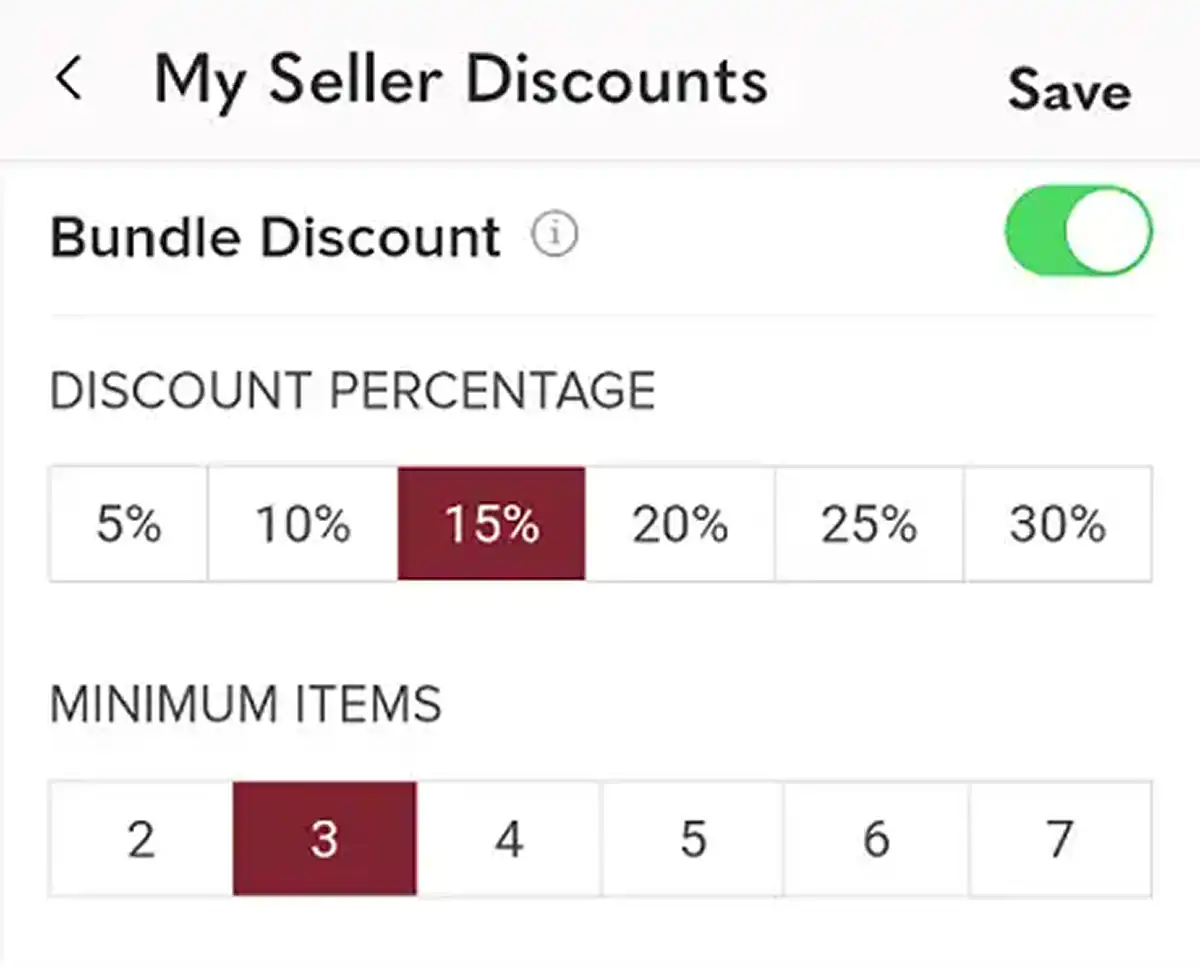Open the Bundle Discount info tooltip
1200x967 pixels.
click(554, 234)
